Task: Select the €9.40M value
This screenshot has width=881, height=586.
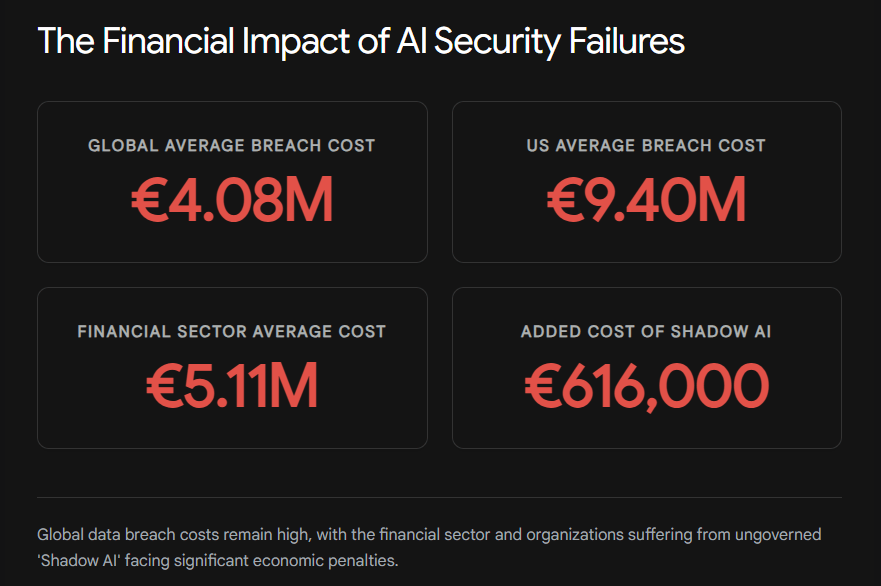Action: coord(646,199)
